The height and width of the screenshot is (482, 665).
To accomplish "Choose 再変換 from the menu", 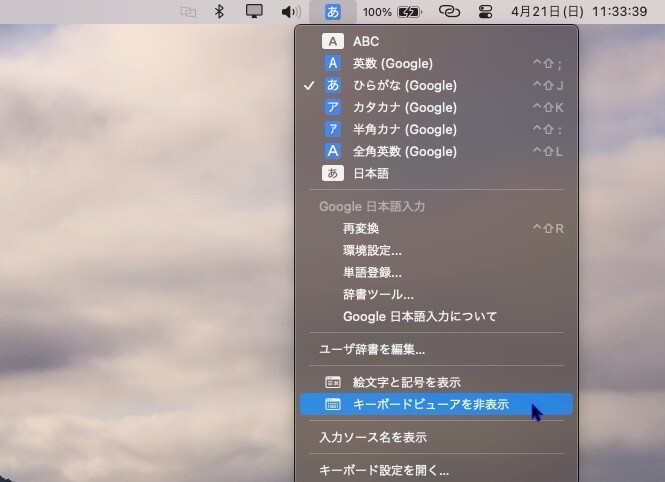I will [x=436, y=228].
